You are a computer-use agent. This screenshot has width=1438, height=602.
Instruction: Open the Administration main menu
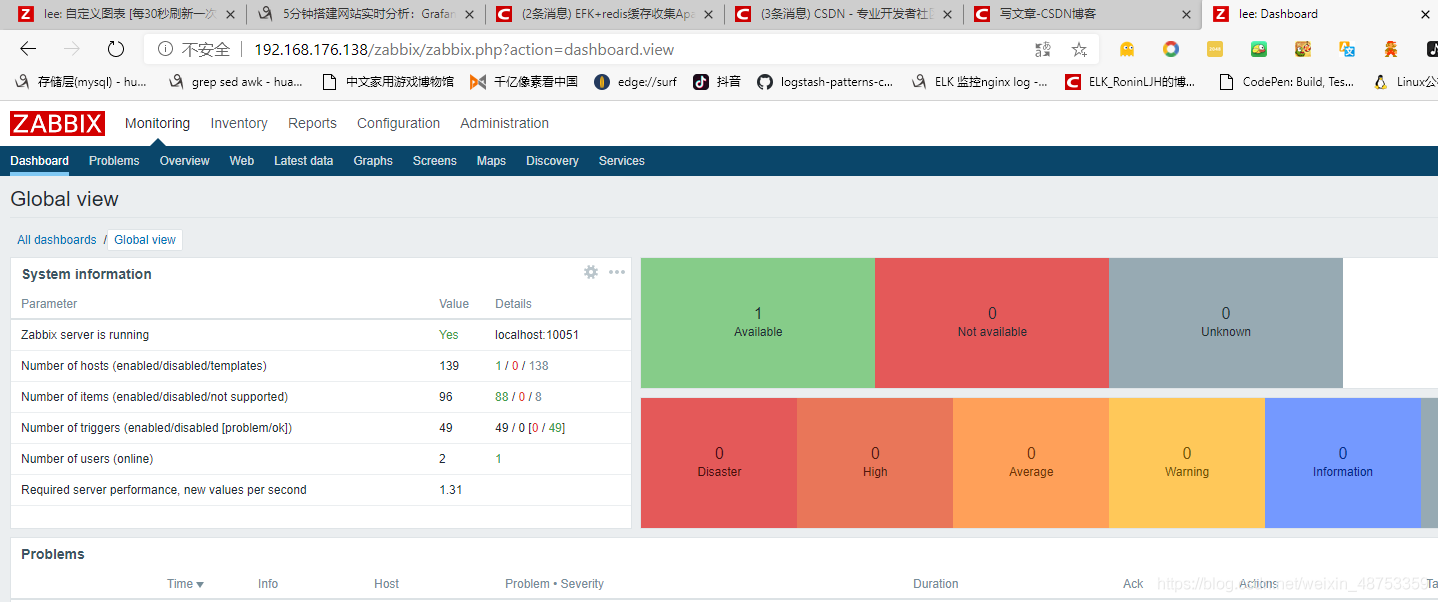tap(504, 123)
